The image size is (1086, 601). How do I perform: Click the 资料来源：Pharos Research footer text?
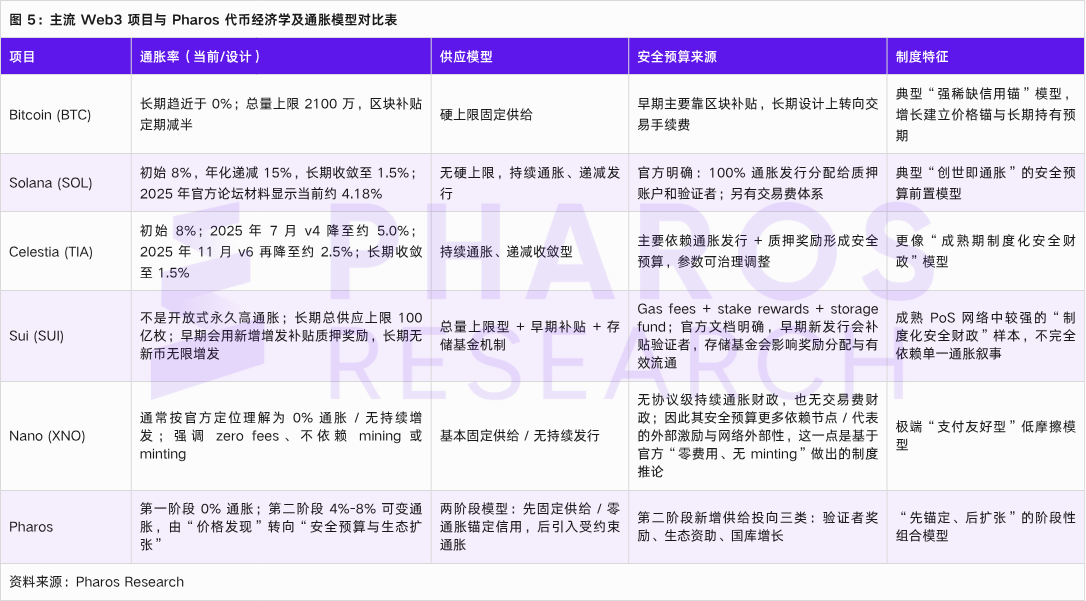tap(96, 582)
